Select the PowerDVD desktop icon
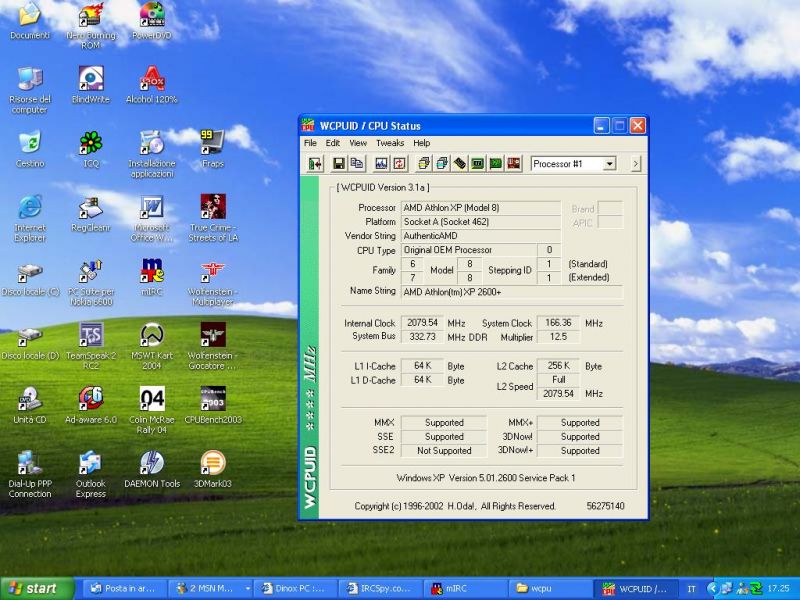Viewport: 800px width, 600px height. coord(152,21)
